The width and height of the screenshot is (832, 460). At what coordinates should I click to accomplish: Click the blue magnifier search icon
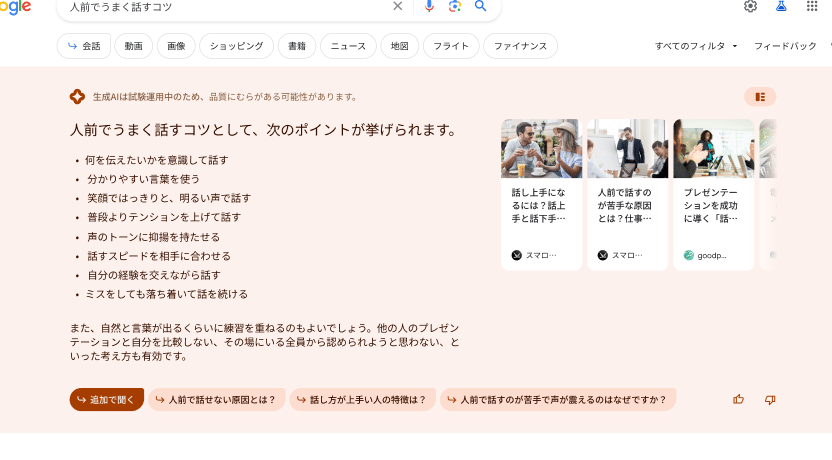coord(481,6)
